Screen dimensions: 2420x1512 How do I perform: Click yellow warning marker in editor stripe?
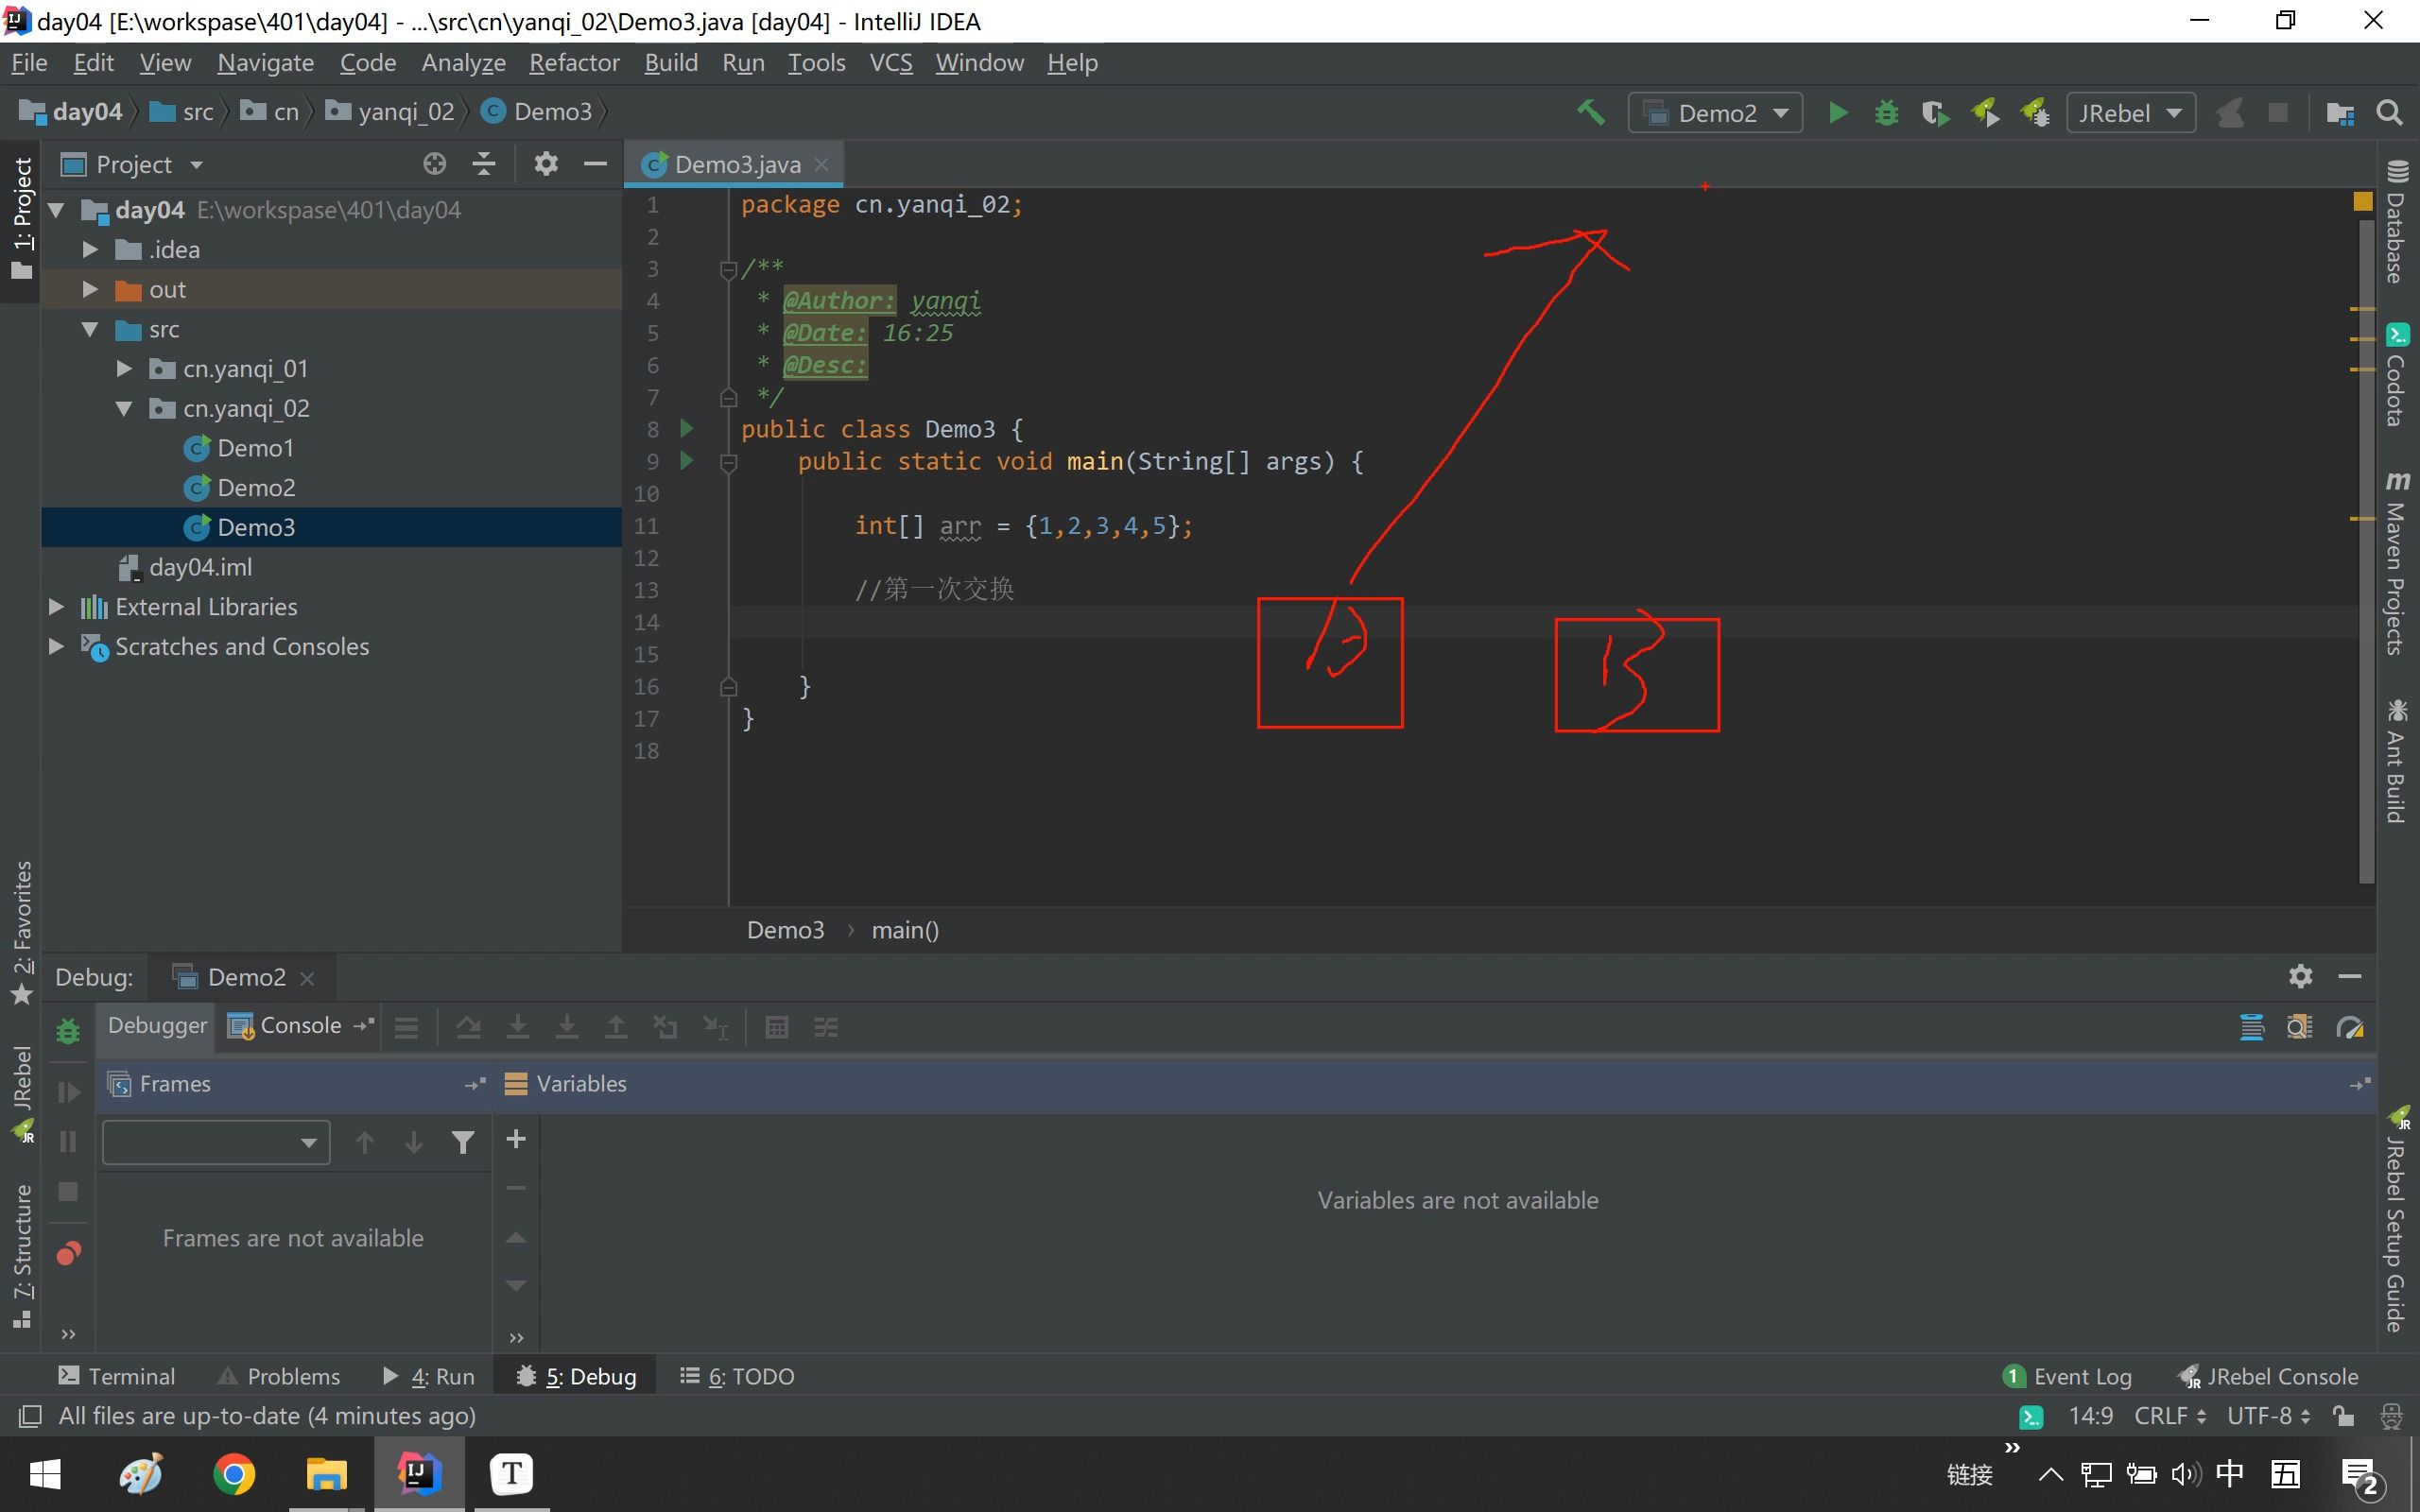2362,202
